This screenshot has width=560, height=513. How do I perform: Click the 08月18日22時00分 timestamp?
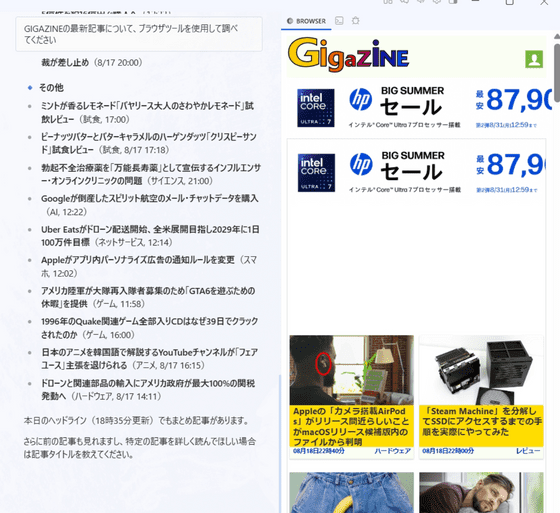448,451
